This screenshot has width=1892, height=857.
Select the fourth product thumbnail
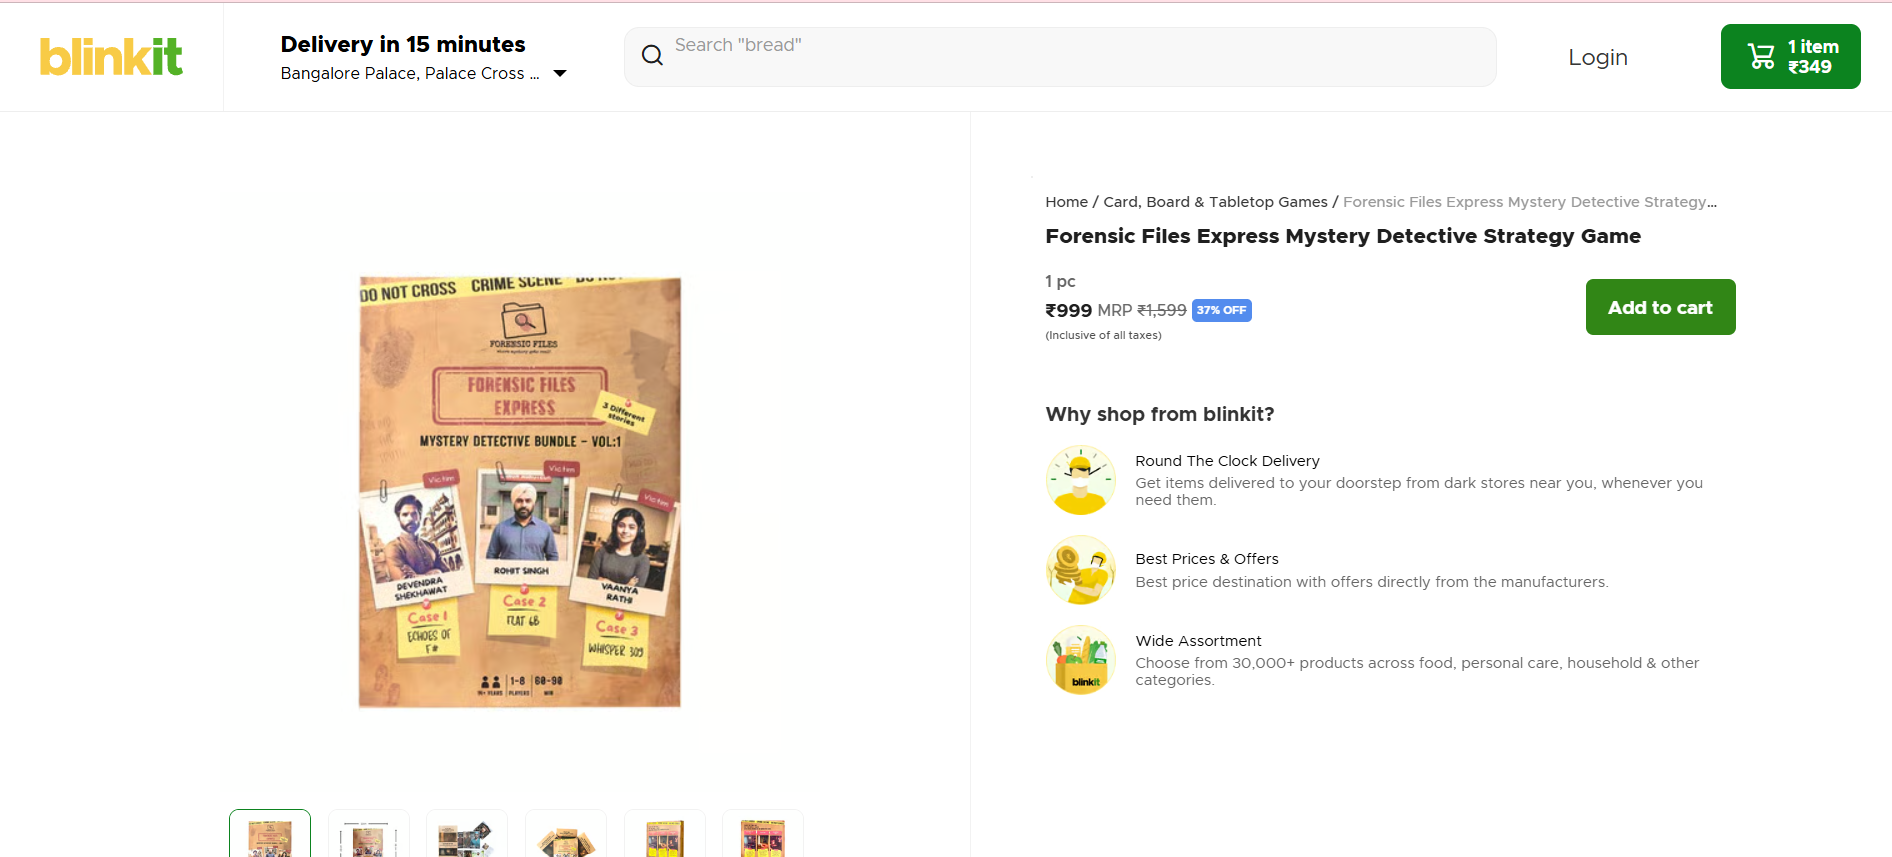pos(566,833)
